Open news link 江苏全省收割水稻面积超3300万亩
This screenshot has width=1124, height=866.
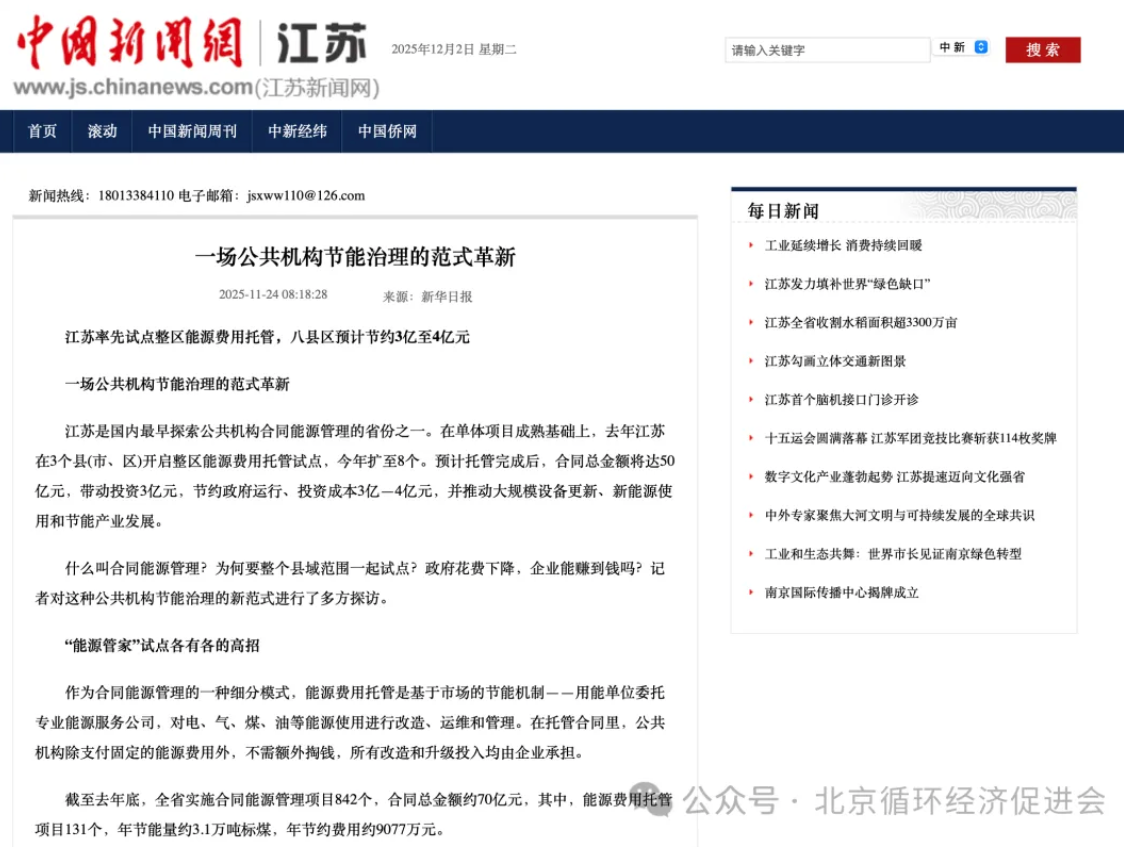tap(860, 323)
